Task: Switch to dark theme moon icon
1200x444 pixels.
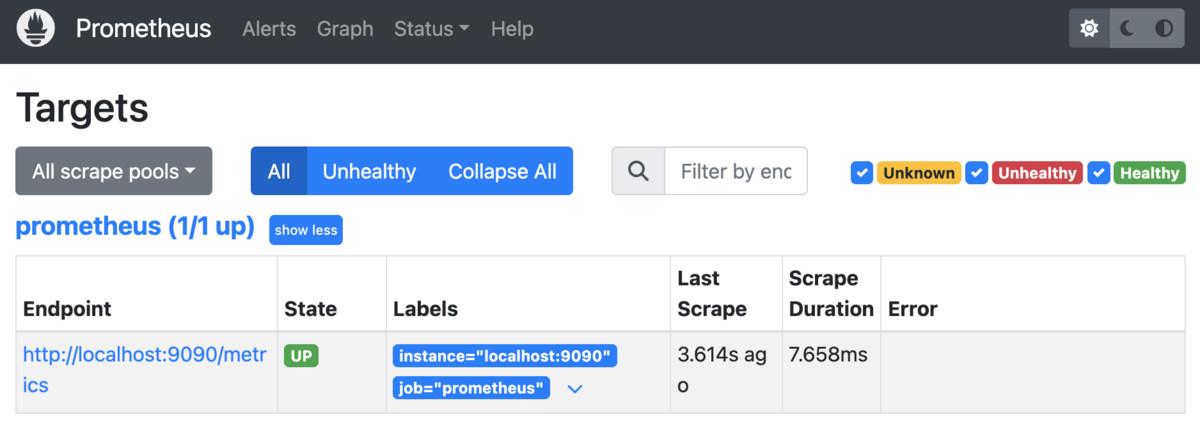Action: click(x=1127, y=29)
